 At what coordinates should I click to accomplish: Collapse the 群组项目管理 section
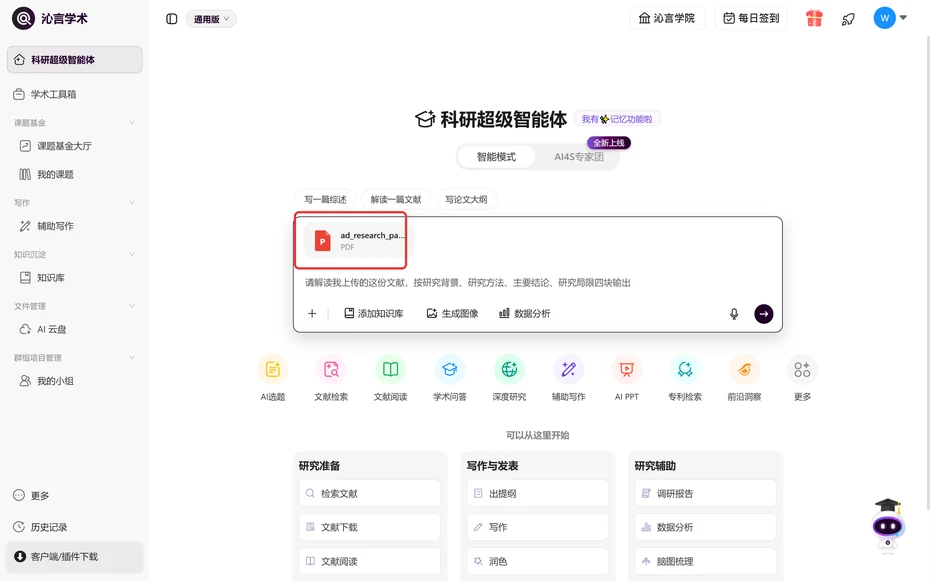click(132, 357)
